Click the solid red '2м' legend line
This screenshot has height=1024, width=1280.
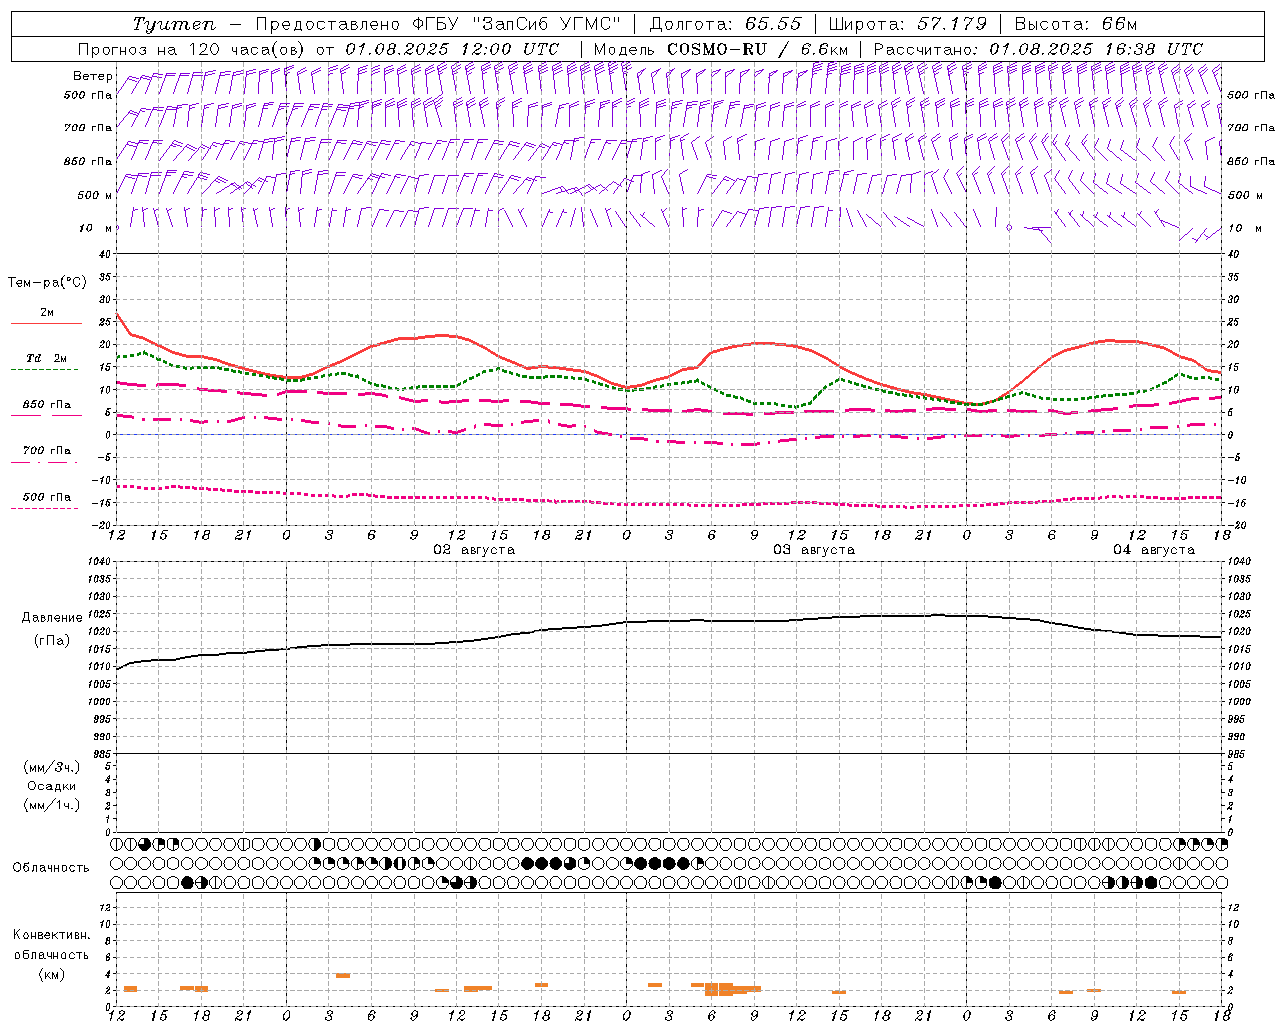46,324
